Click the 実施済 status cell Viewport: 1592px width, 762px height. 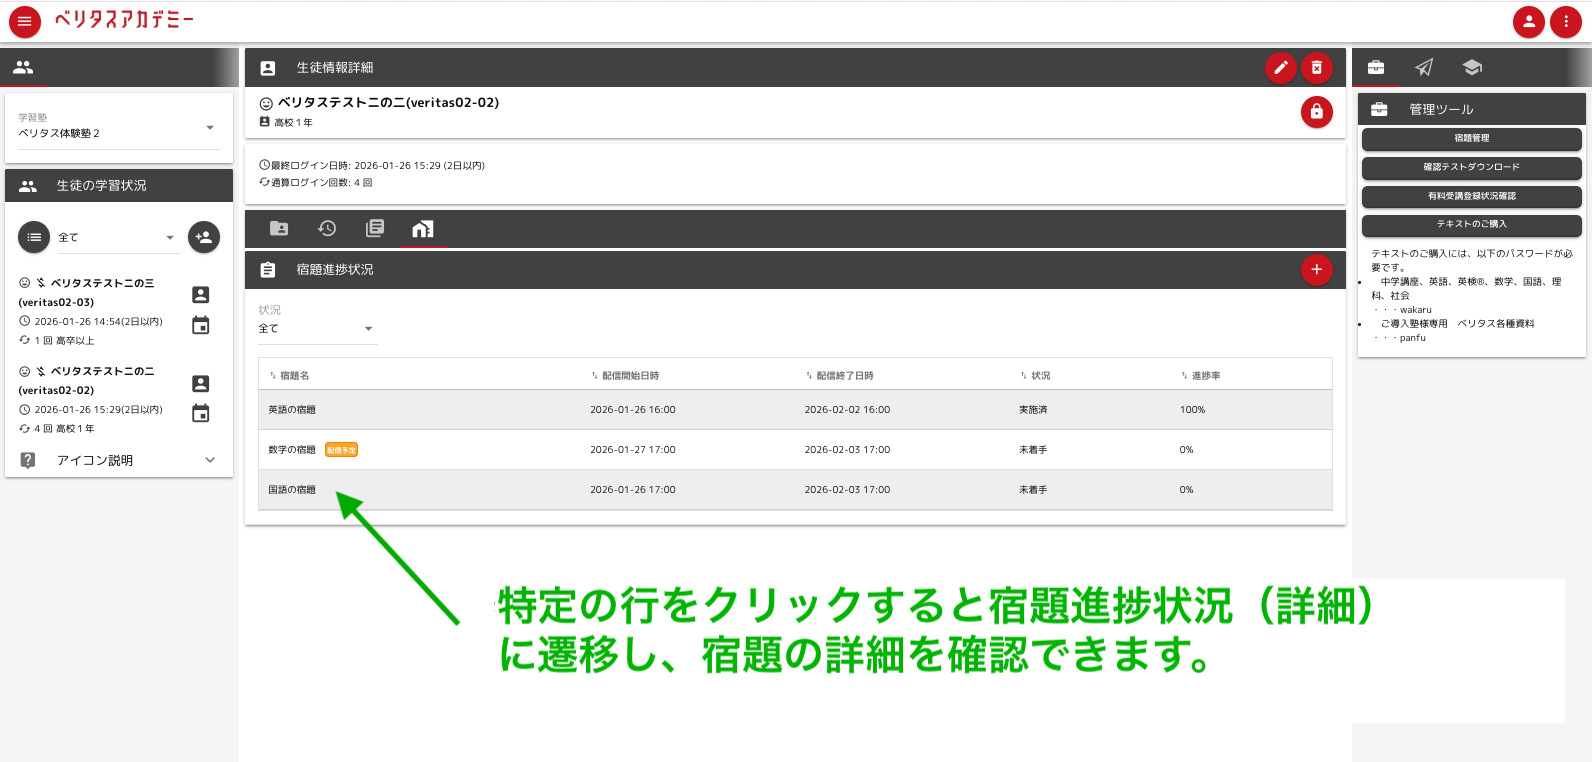1033,410
